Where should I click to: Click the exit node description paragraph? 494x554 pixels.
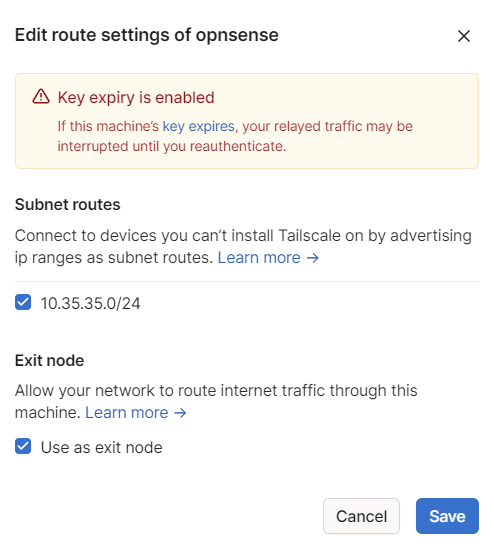point(216,401)
